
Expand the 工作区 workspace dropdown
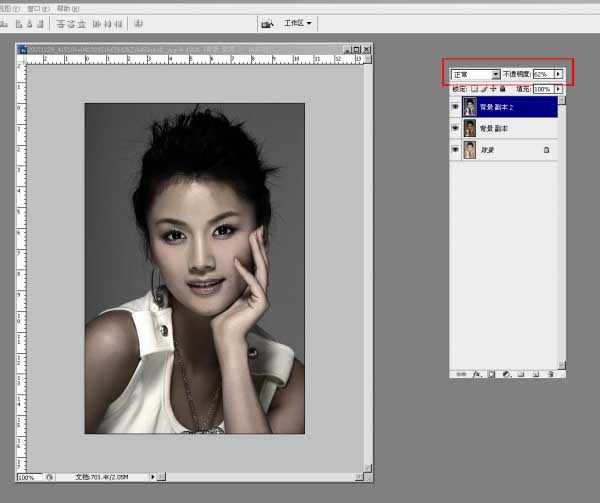point(298,23)
